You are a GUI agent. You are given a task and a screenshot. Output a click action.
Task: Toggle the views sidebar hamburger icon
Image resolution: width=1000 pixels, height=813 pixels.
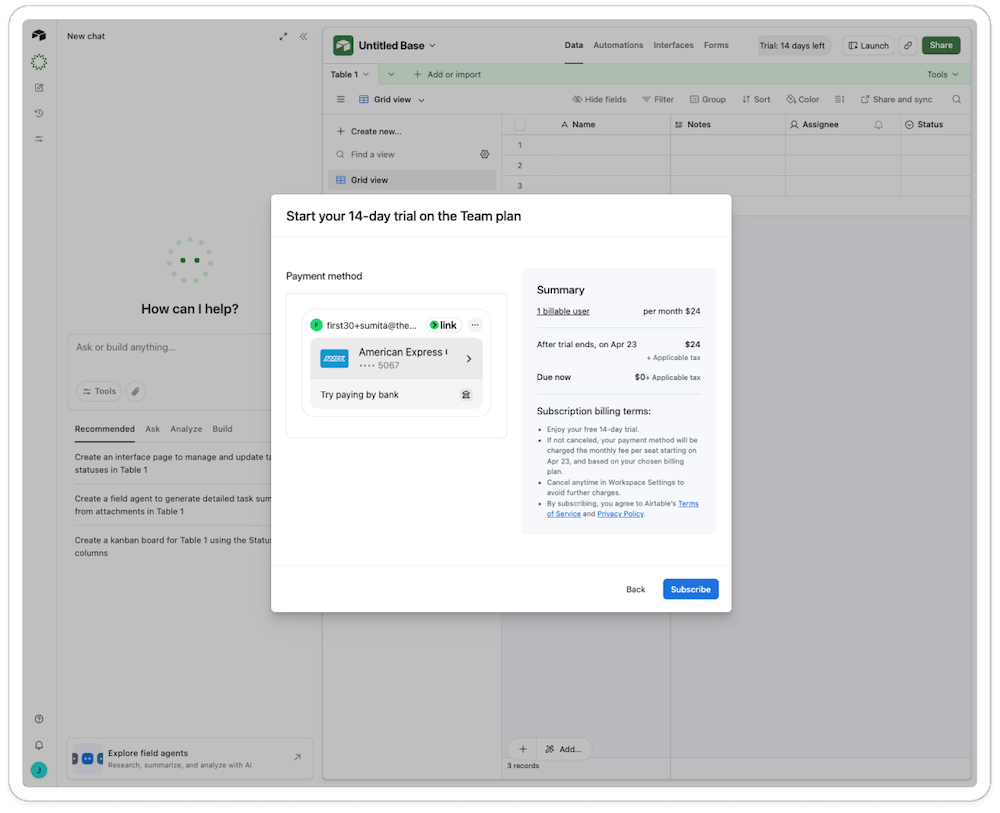(341, 99)
